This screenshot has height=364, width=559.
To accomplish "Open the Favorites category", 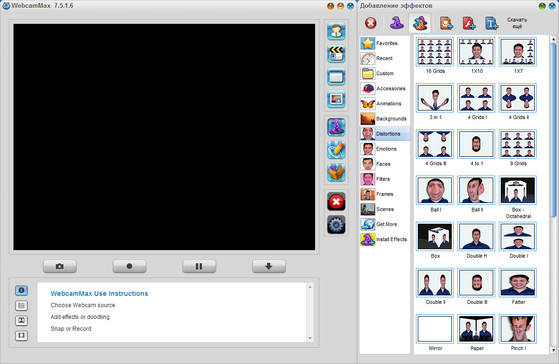I will pyautogui.click(x=385, y=43).
